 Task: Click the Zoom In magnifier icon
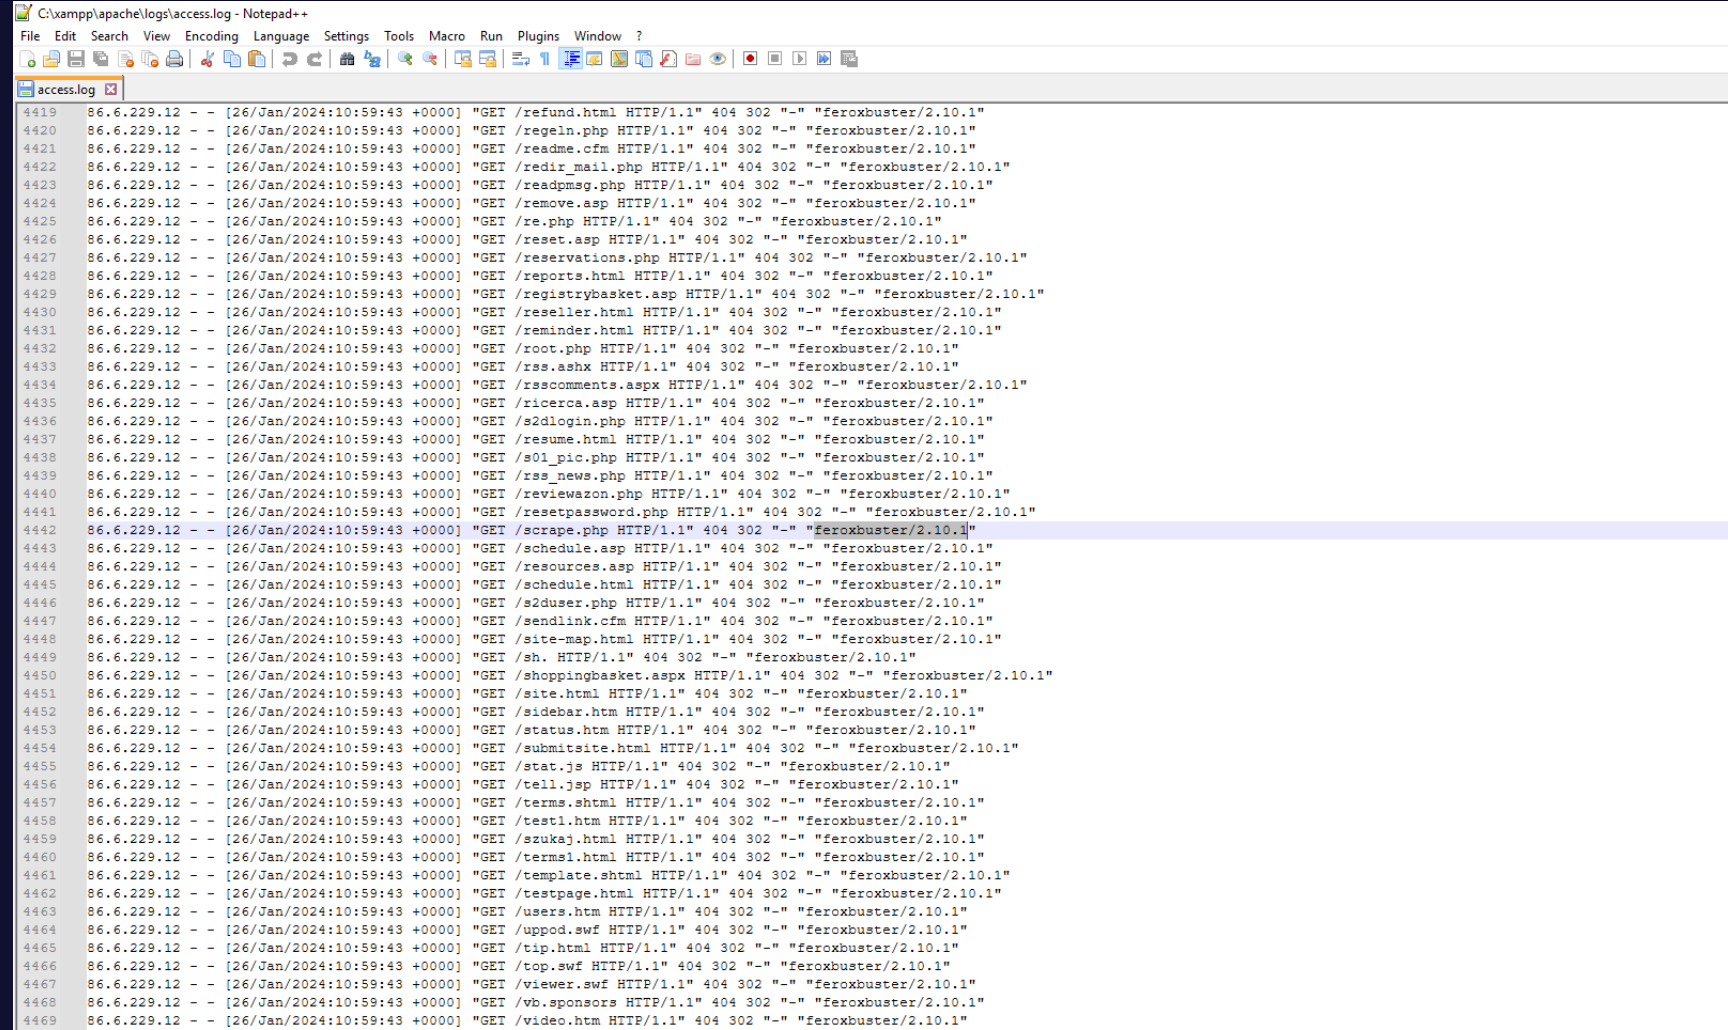tap(405, 59)
